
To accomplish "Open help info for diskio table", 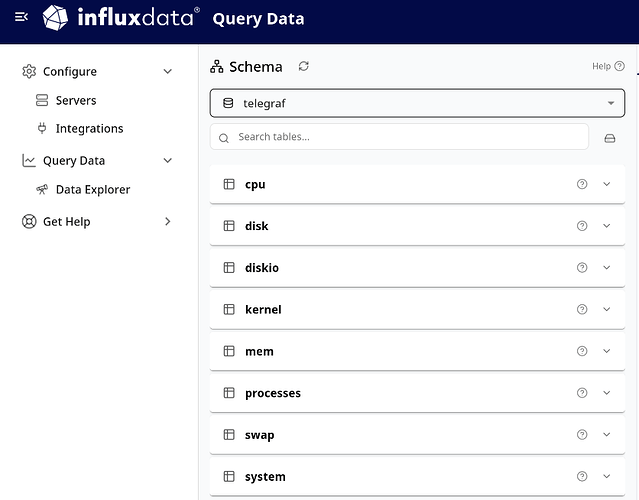I will 582,268.
